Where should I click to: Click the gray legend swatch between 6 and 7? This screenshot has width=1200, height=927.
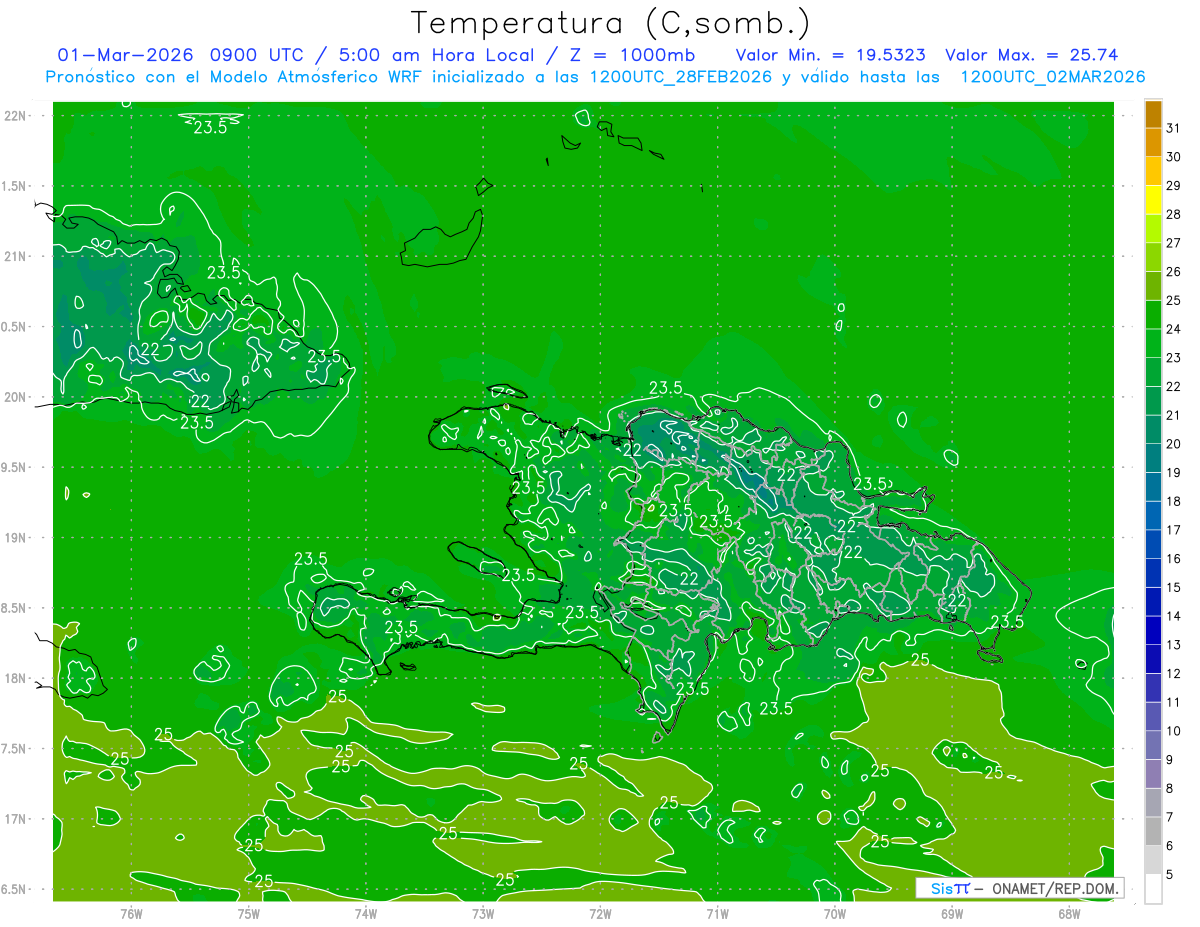point(1153,832)
